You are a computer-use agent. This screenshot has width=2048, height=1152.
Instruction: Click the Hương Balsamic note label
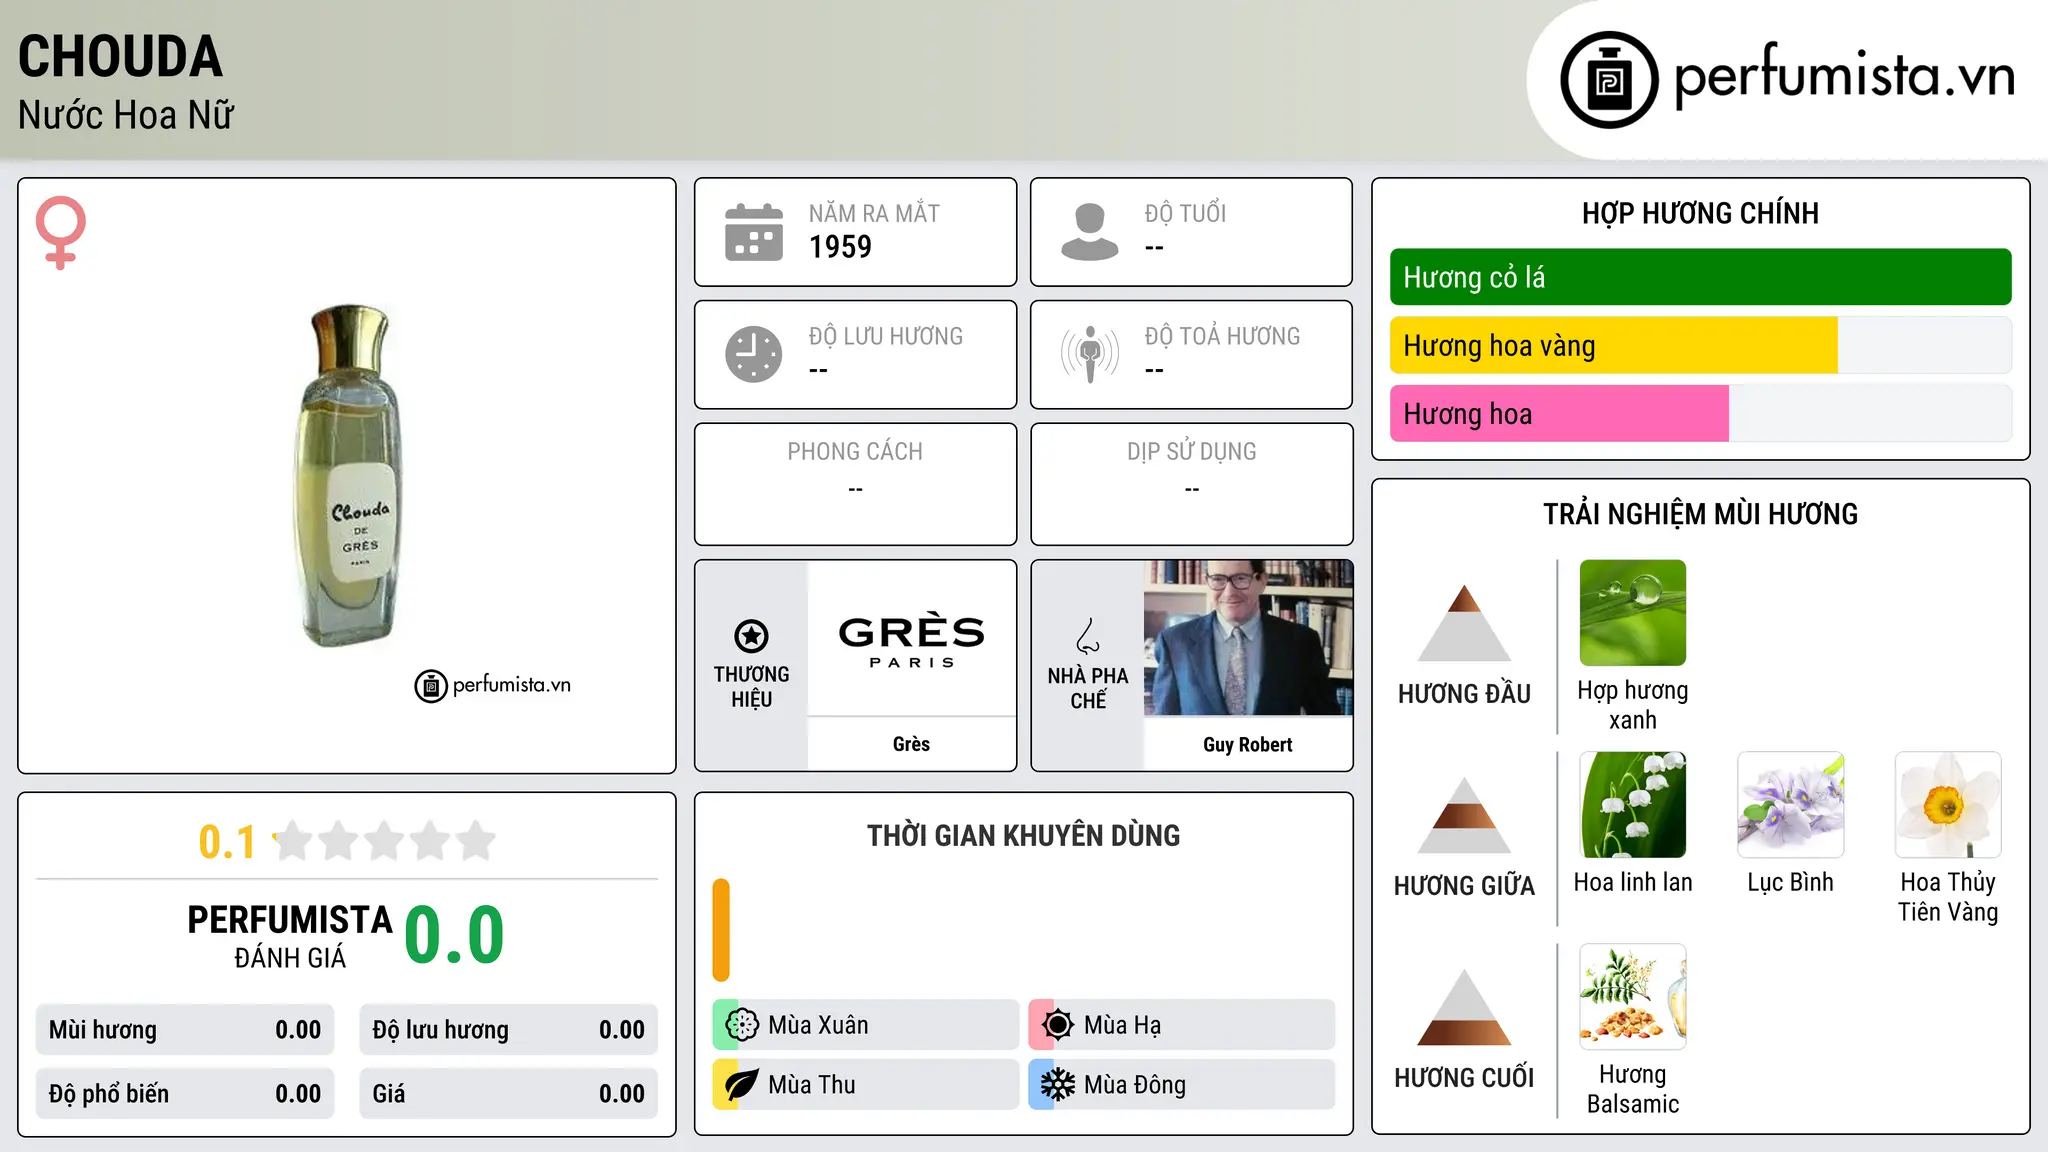click(x=1633, y=1089)
